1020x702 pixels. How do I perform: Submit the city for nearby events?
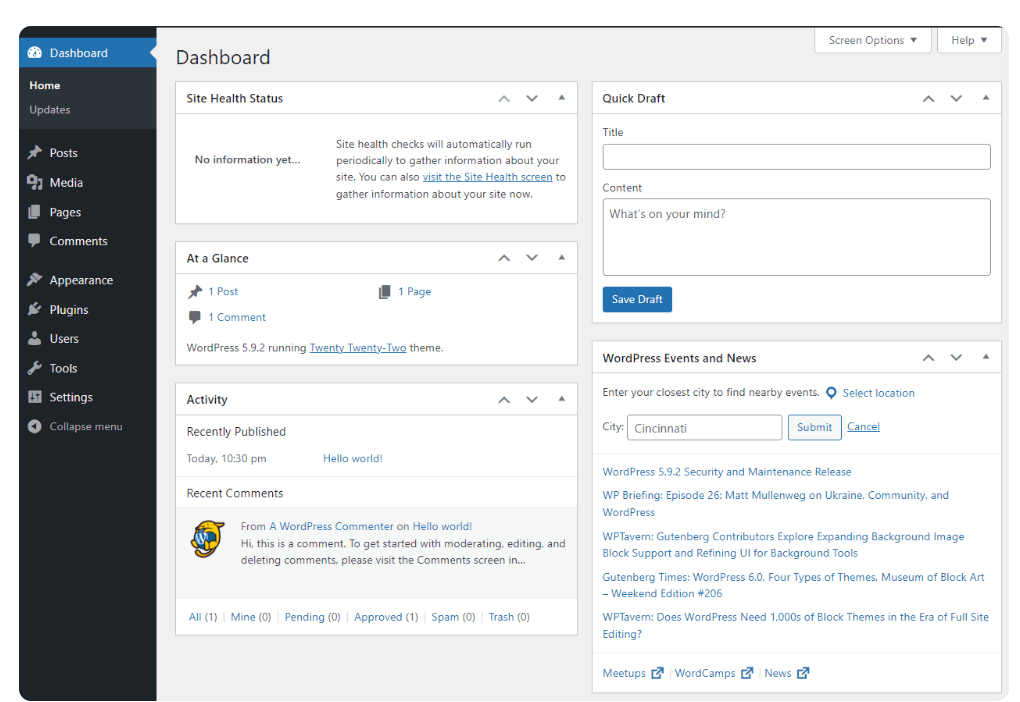coord(814,427)
